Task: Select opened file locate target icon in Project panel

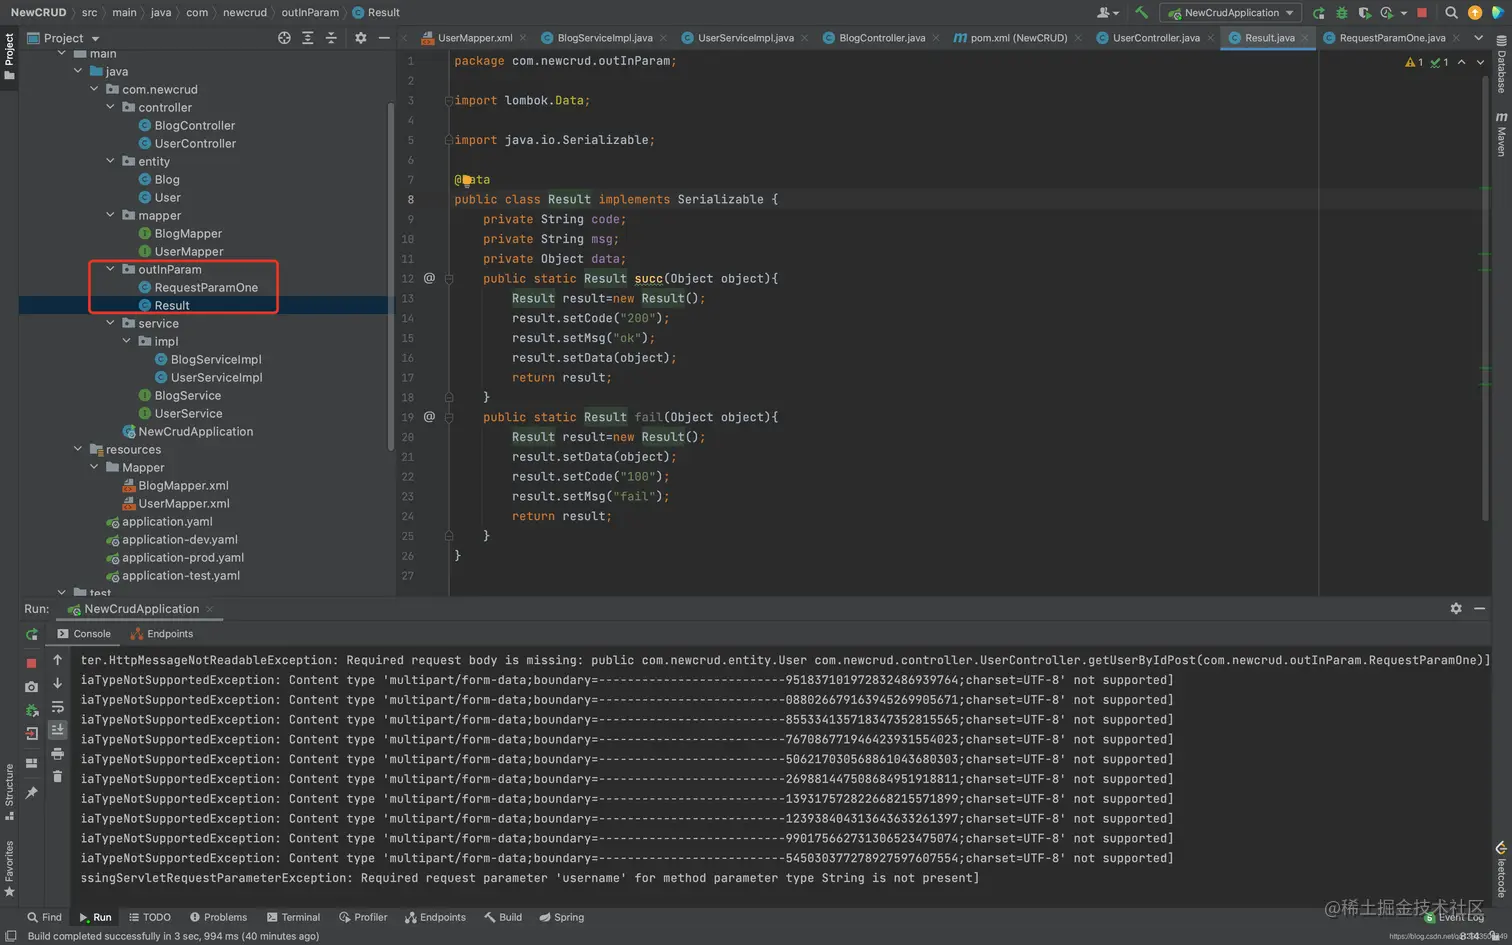Action: (284, 38)
